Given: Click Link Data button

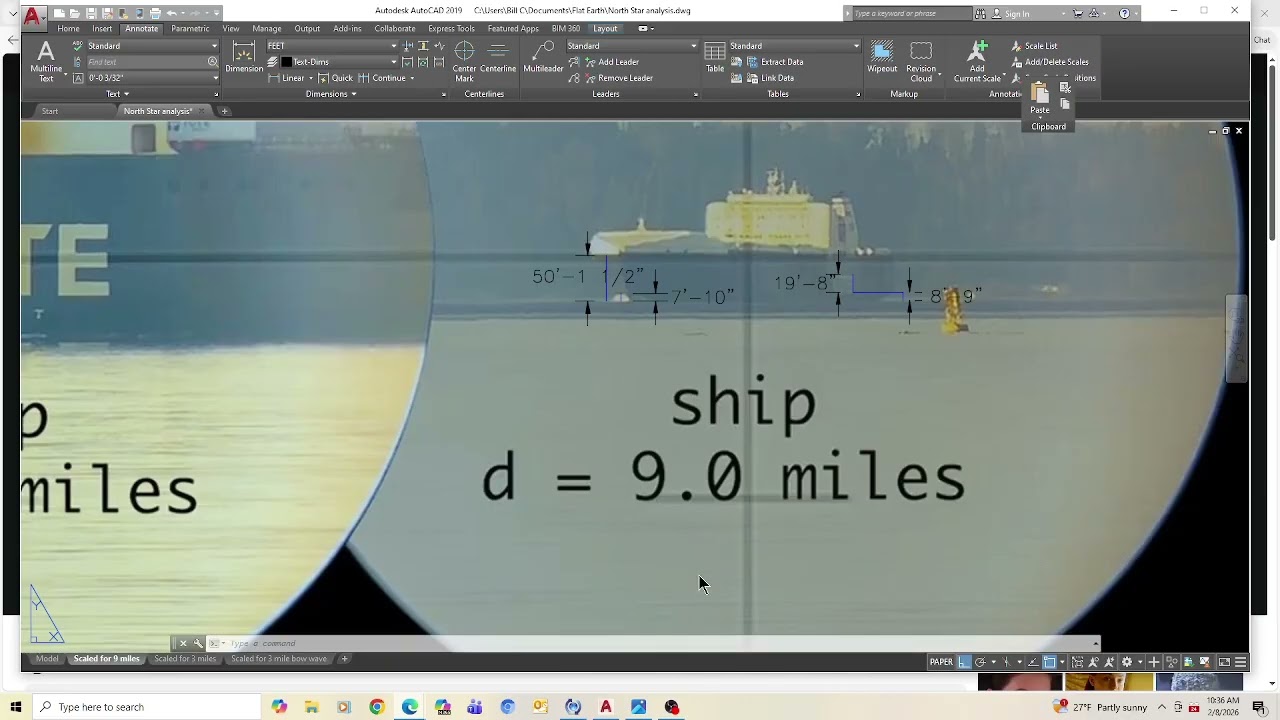Looking at the screenshot, I should tap(769, 78).
